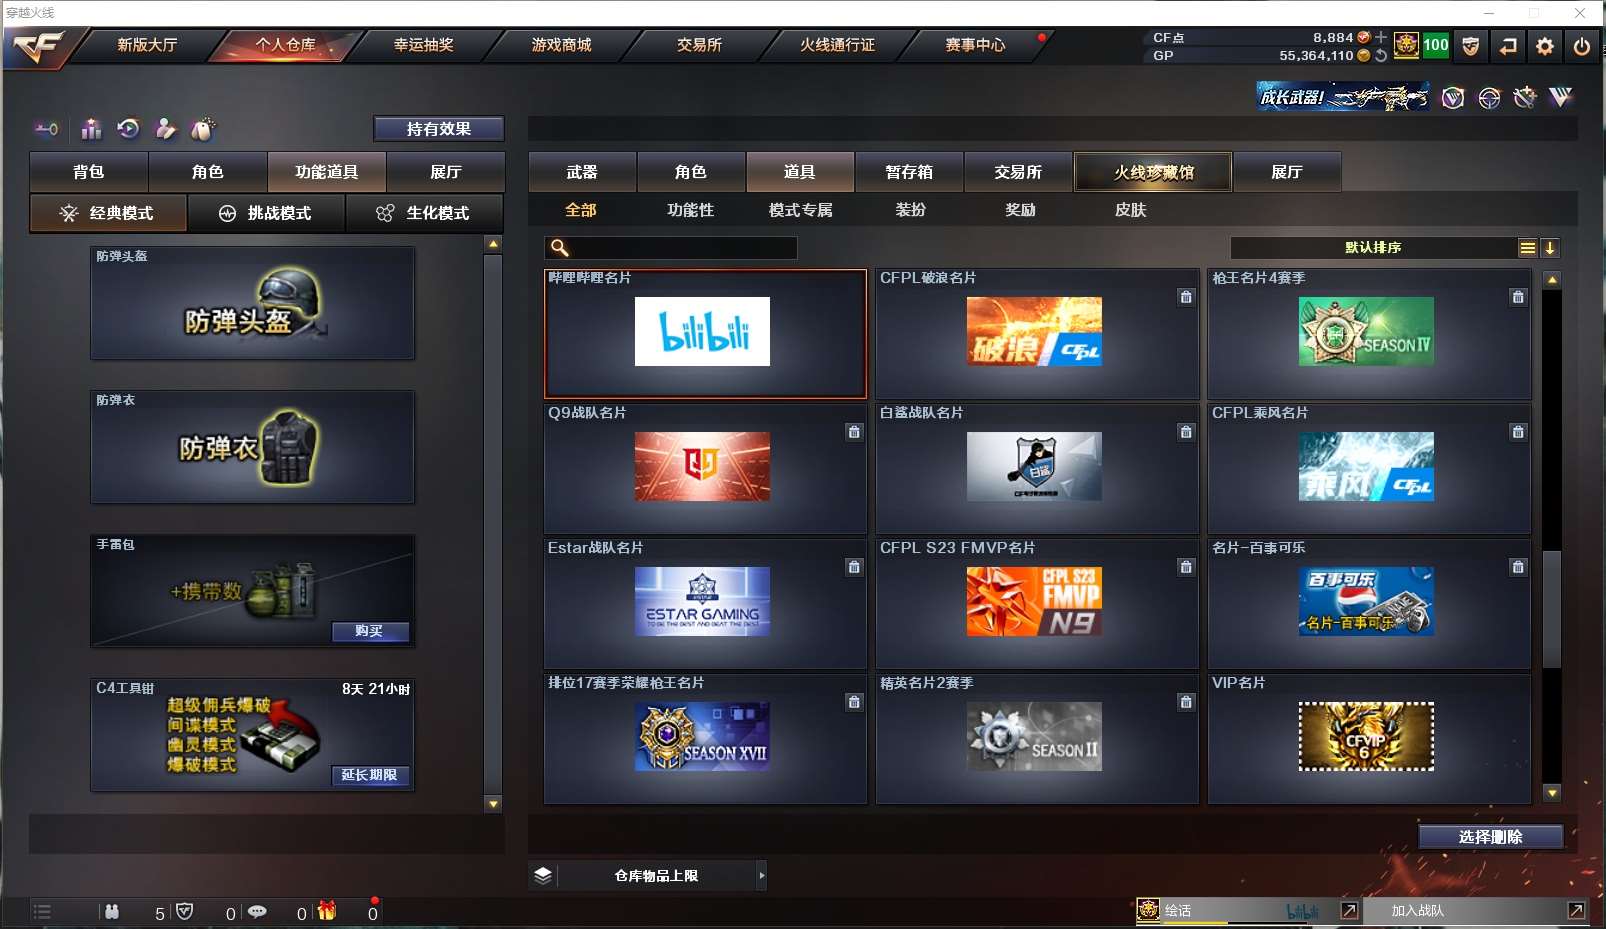Viewport: 1606px width, 929px height.
Task: Click the key icon above the inventory tabs
Action: (47, 129)
